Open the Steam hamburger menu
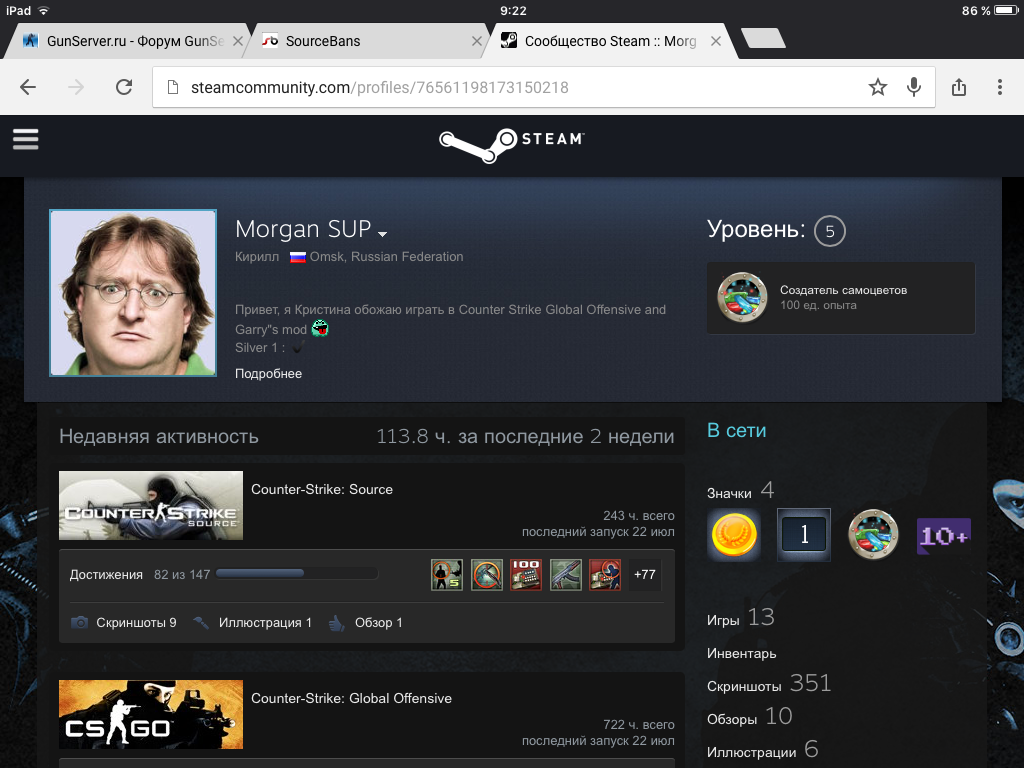The width and height of the screenshot is (1024, 768). click(x=26, y=139)
